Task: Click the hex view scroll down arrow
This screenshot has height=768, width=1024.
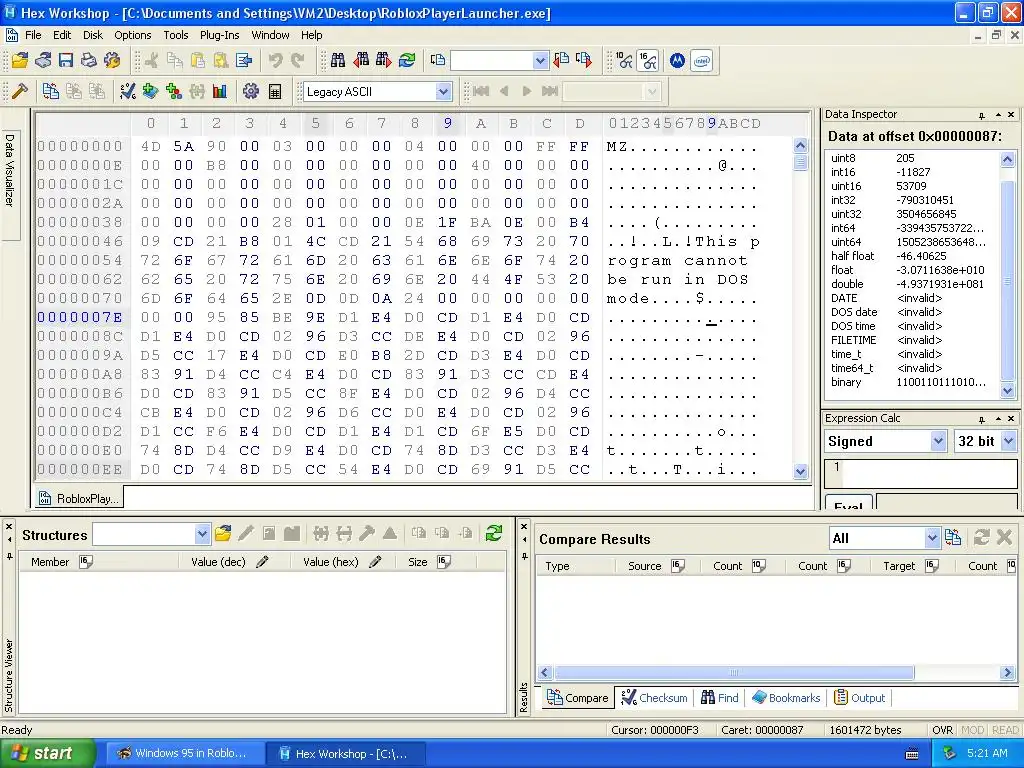Action: (x=801, y=472)
